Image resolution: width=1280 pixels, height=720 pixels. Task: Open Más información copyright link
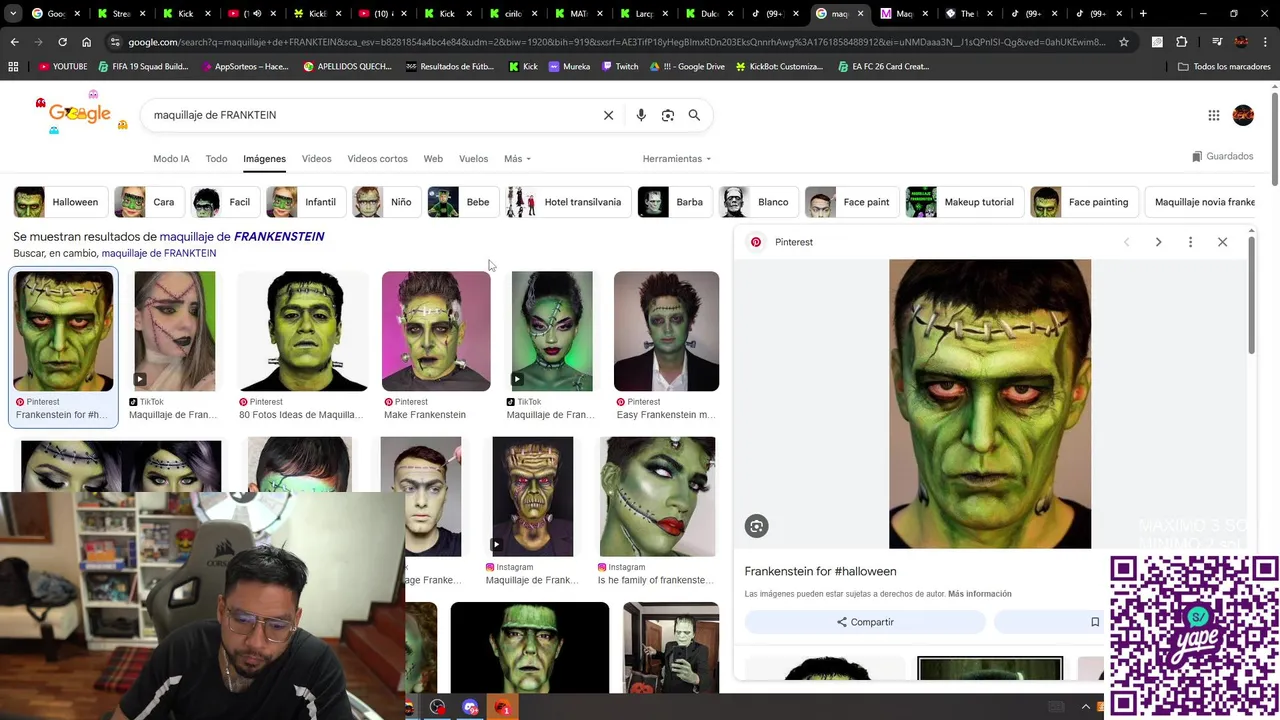coord(980,594)
